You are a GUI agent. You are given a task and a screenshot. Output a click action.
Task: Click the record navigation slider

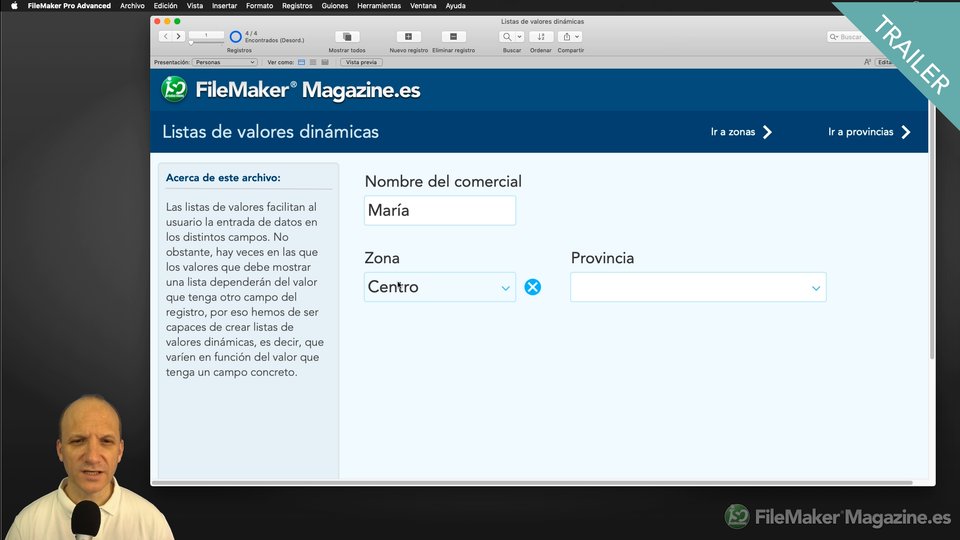click(206, 43)
